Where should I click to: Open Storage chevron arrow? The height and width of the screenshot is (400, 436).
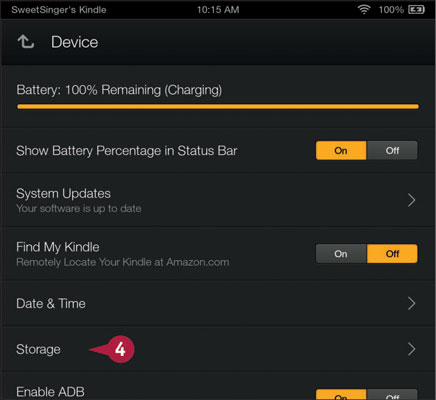pos(412,349)
